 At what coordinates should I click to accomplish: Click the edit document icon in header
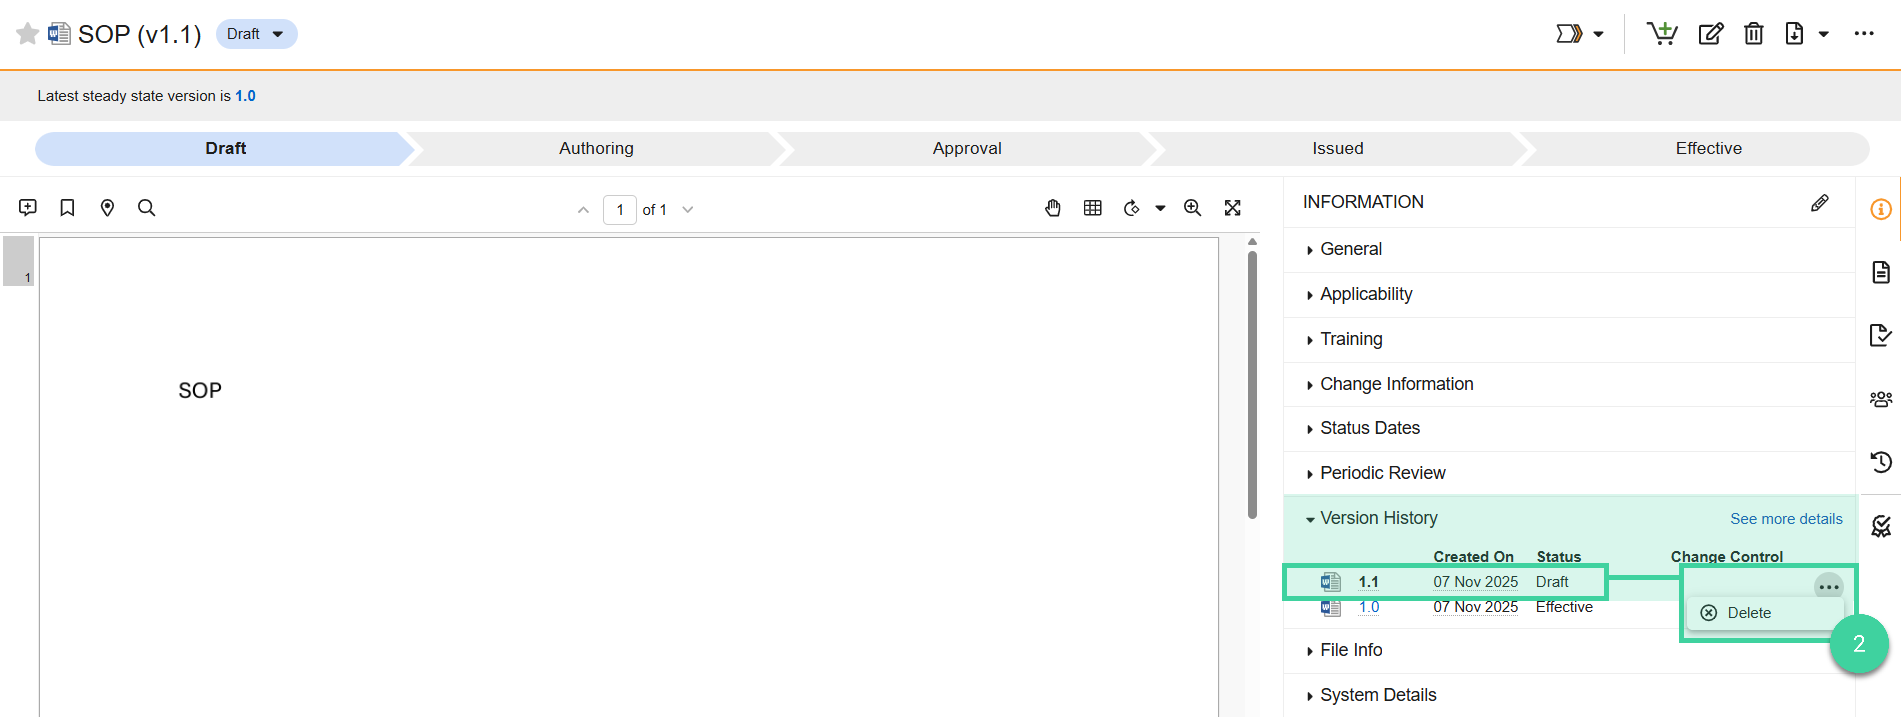click(1711, 34)
